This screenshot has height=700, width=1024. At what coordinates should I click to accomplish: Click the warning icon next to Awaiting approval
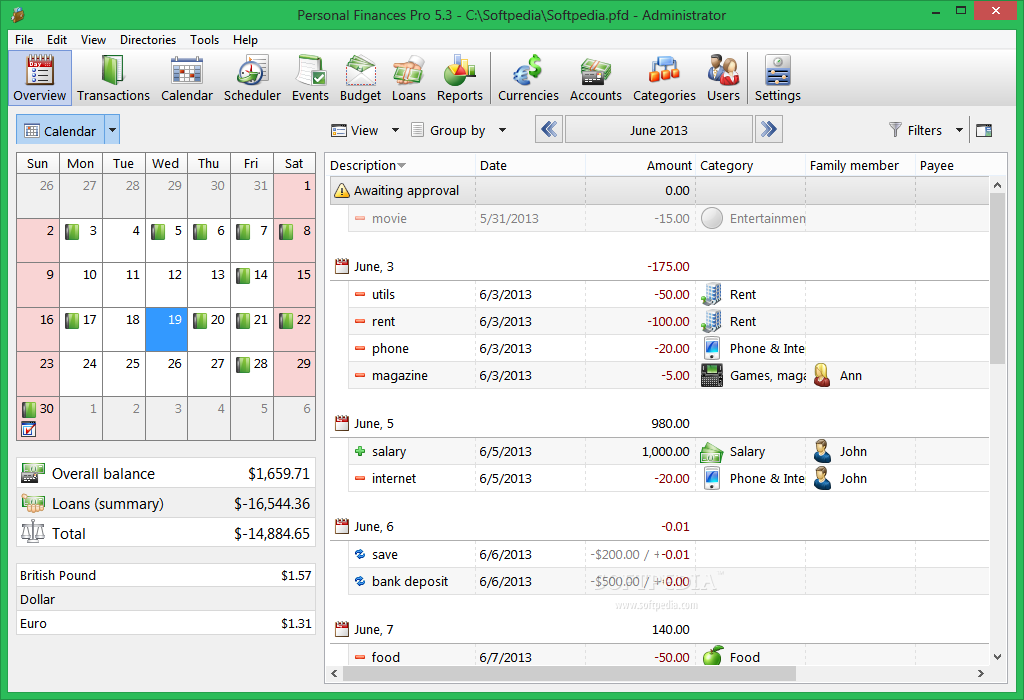click(x=342, y=191)
